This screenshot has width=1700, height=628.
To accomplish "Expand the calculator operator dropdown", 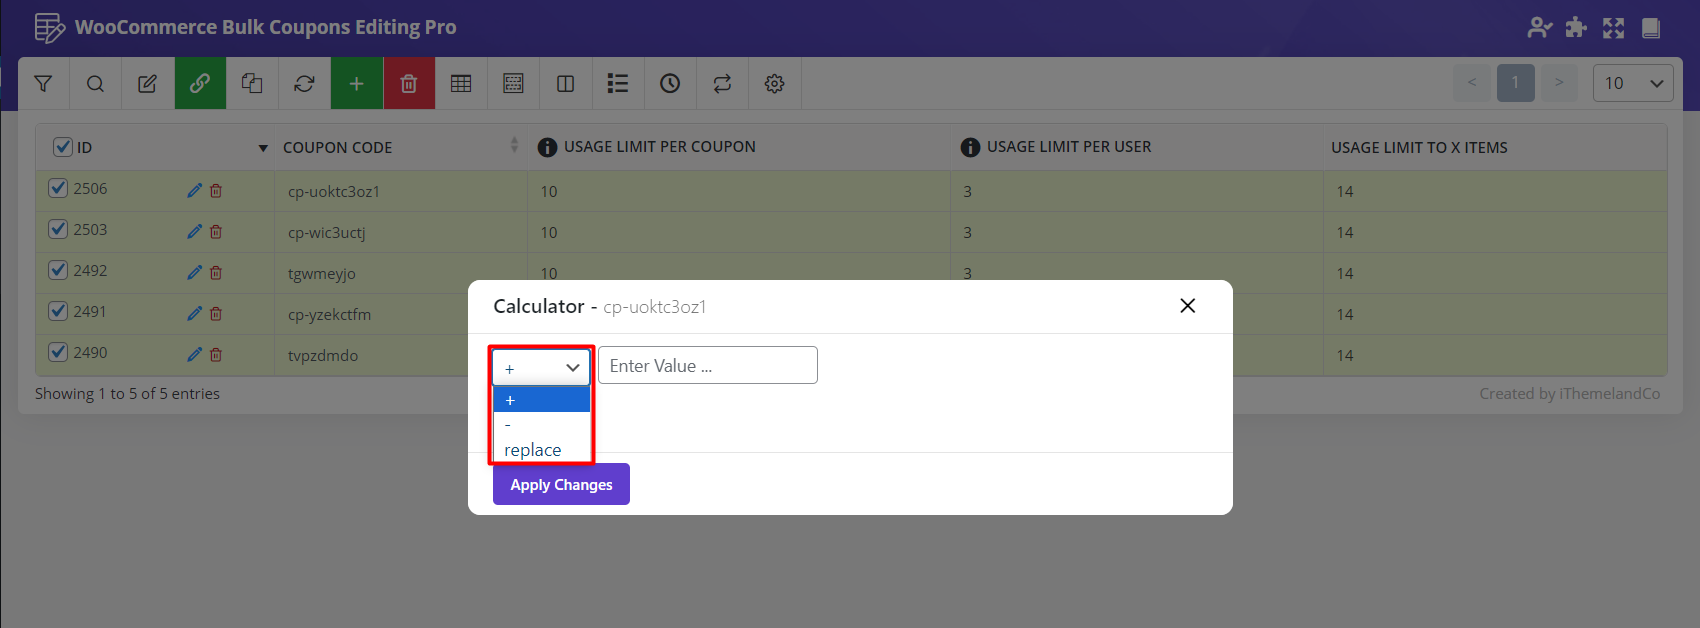I will click(541, 367).
